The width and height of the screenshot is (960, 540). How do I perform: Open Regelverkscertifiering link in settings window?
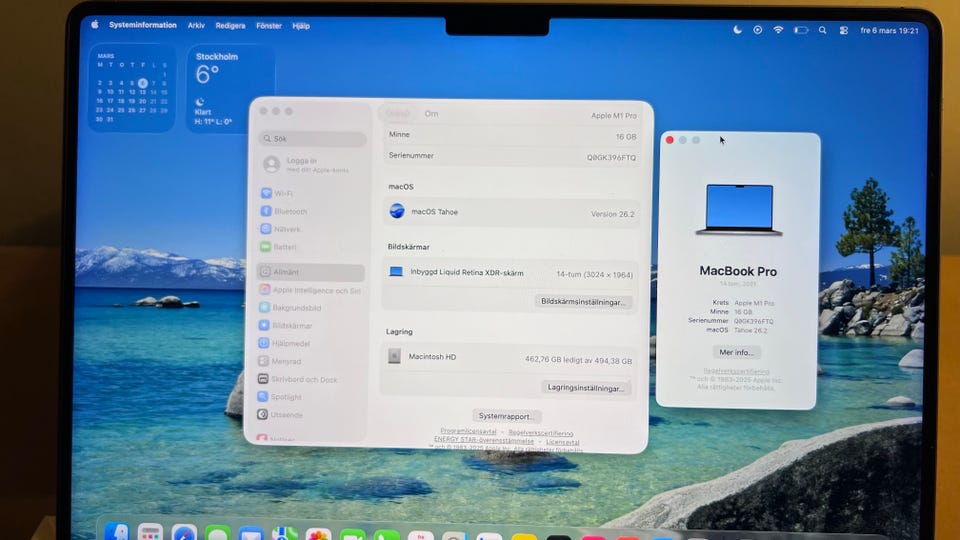pyautogui.click(x=541, y=433)
